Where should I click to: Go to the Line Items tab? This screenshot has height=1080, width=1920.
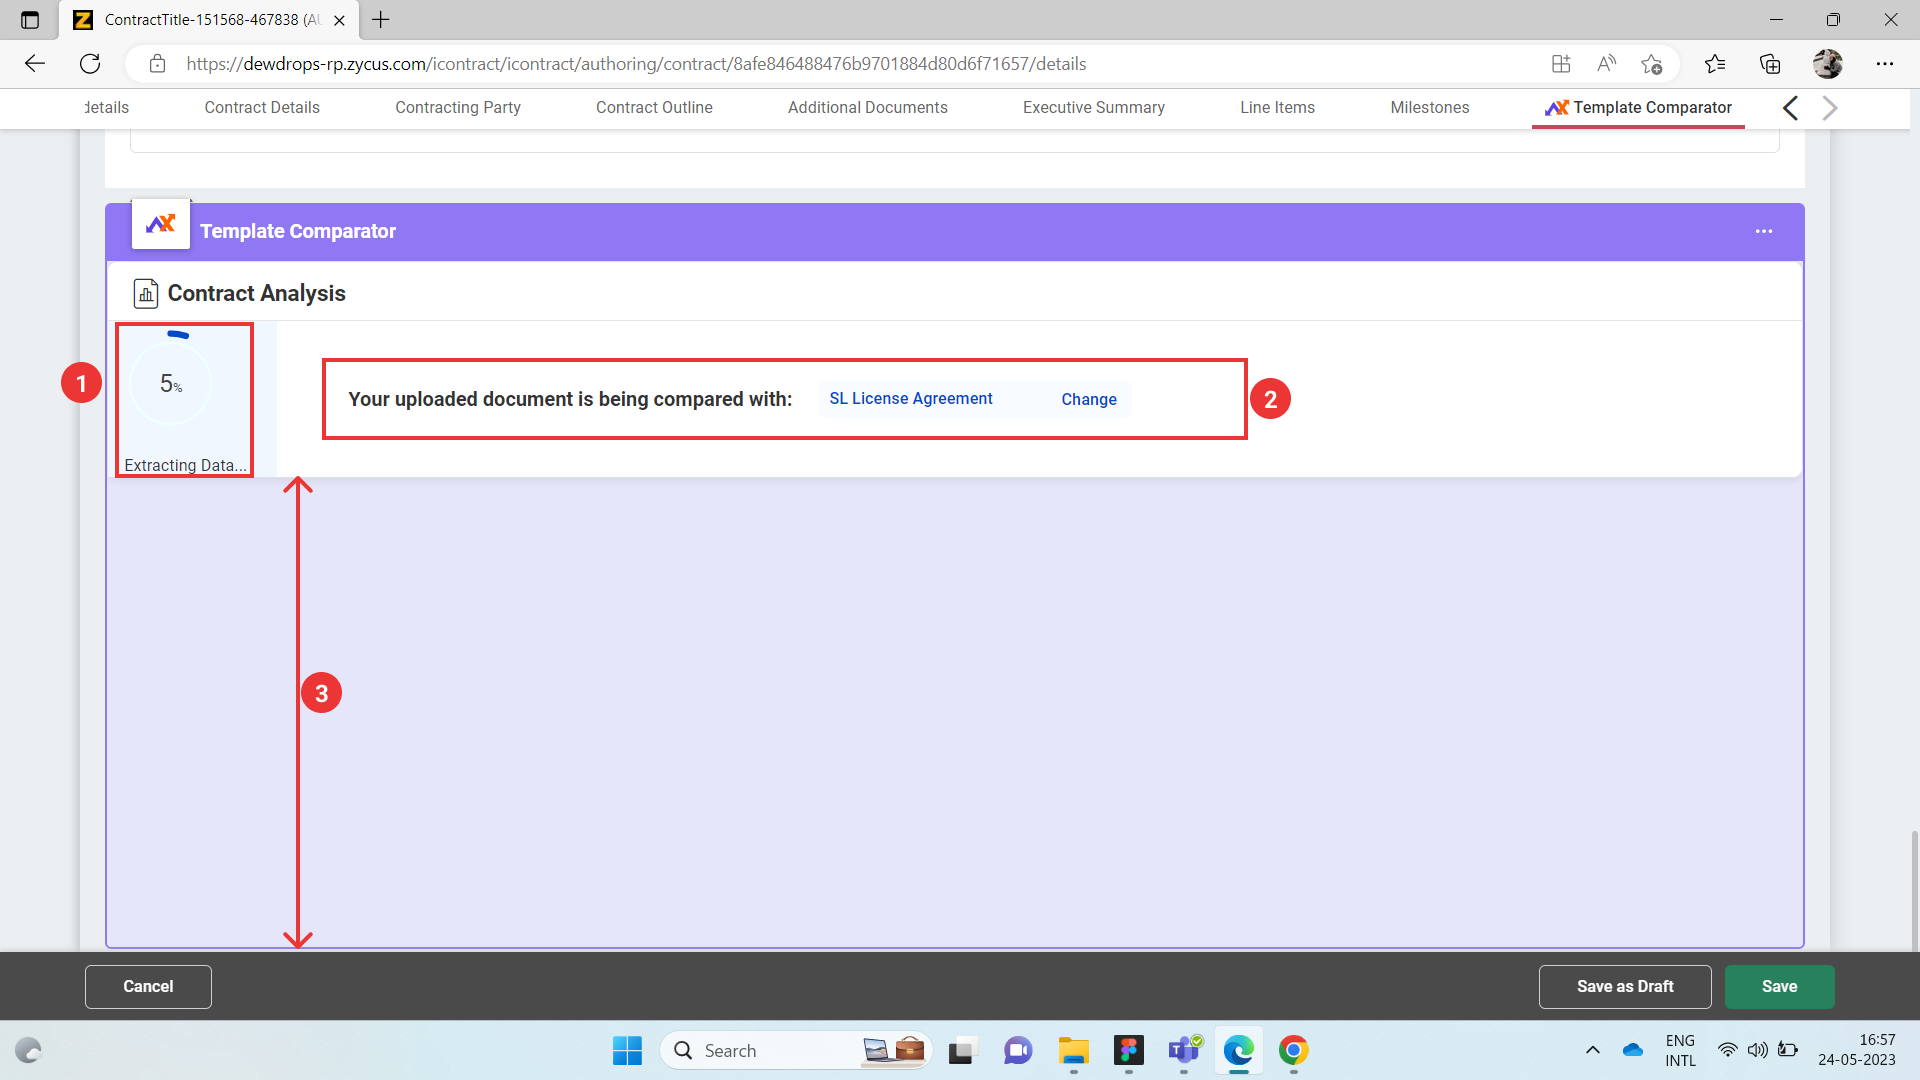tap(1277, 107)
